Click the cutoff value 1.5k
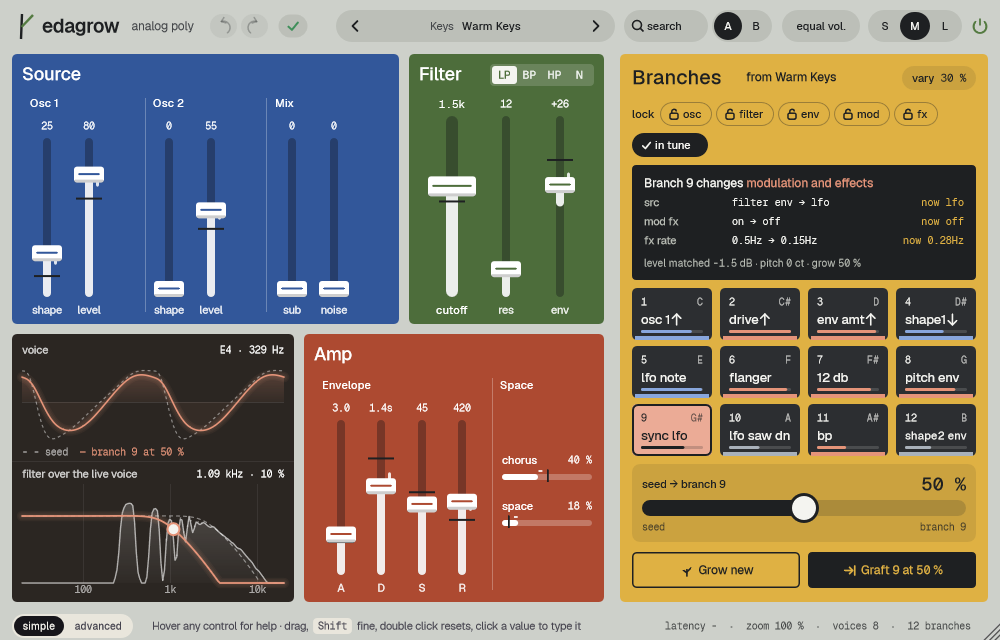The width and height of the screenshot is (1000, 640). [452, 104]
